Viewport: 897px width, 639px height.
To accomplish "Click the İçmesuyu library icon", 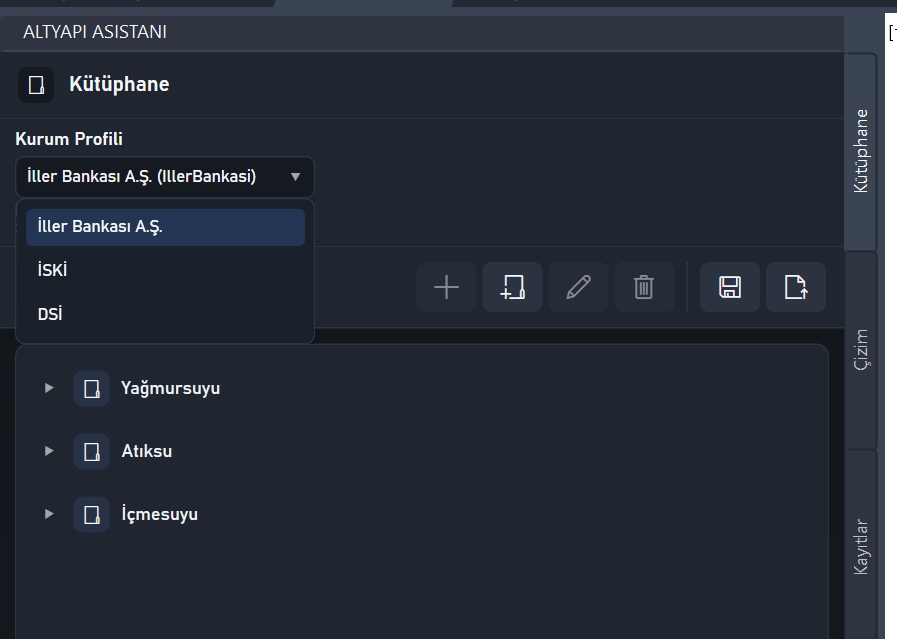I will (x=92, y=514).
